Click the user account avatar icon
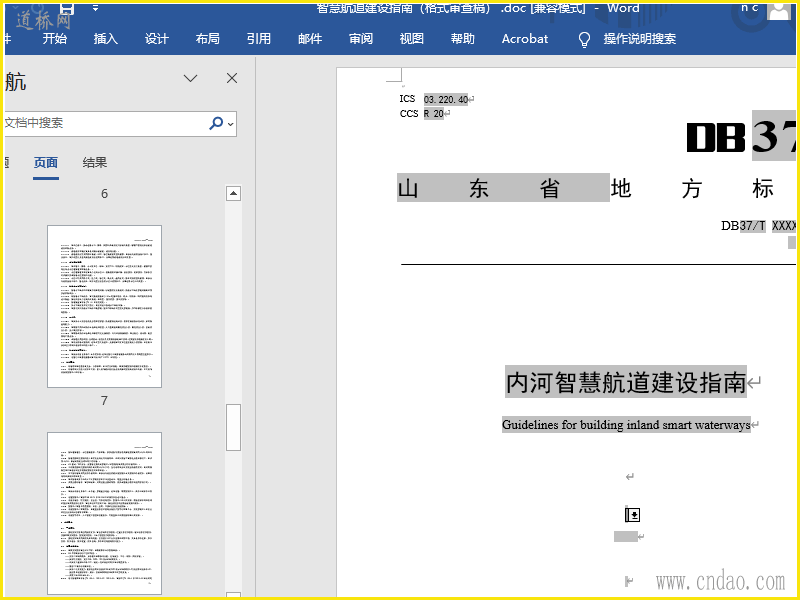800x600 pixels. 779,9
